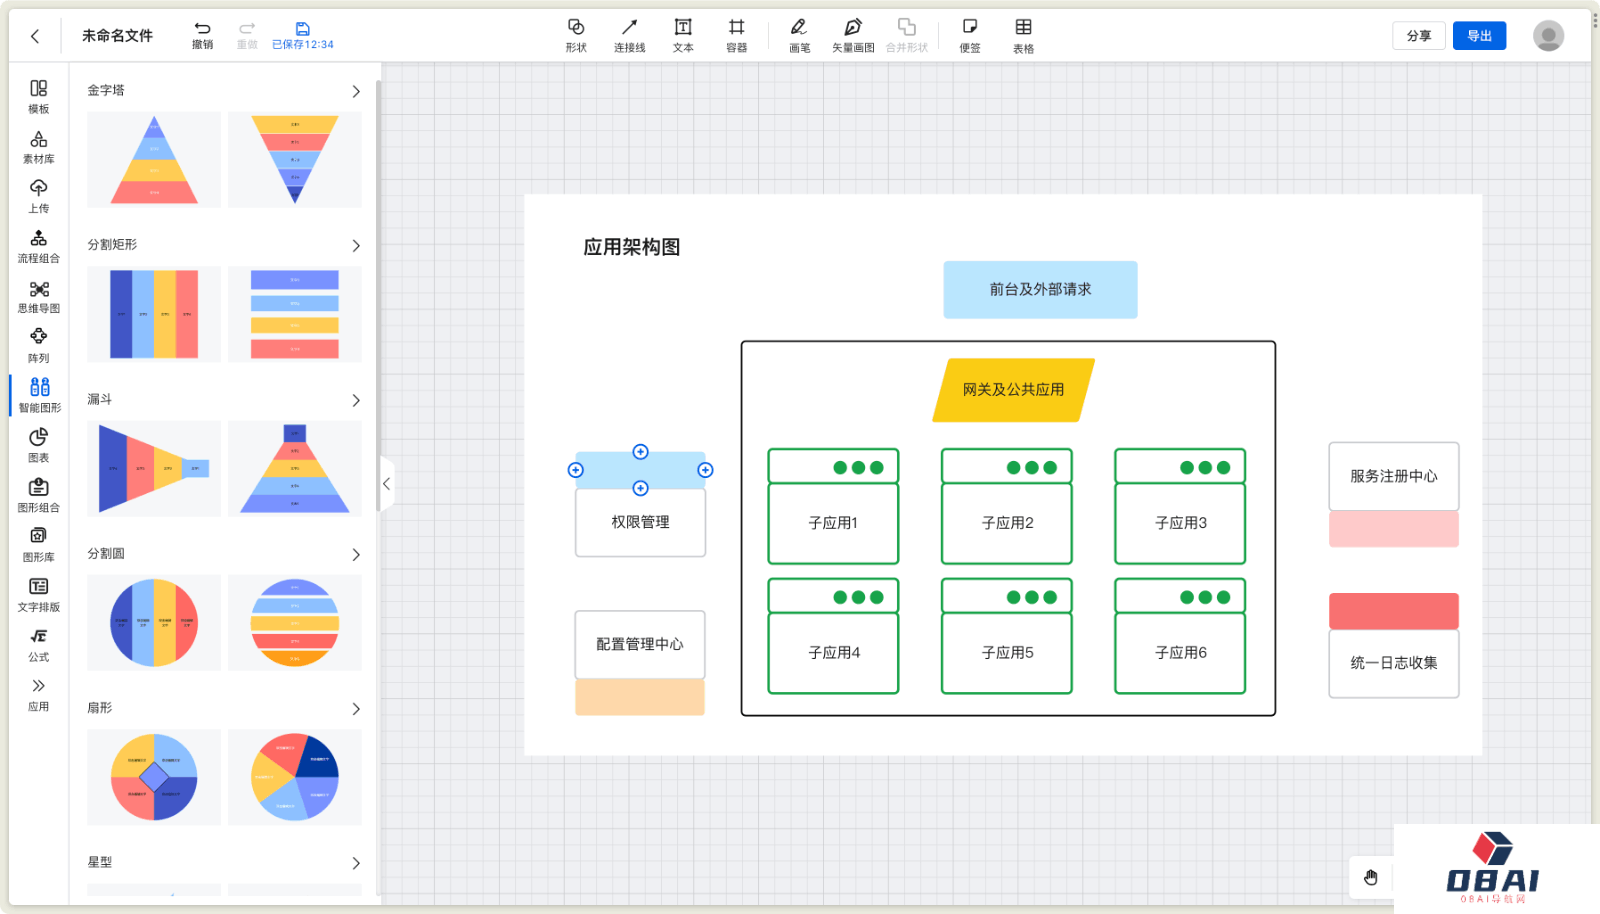Select the red block above 统一日志收集
The height and width of the screenshot is (914, 1600).
pyautogui.click(x=1393, y=611)
